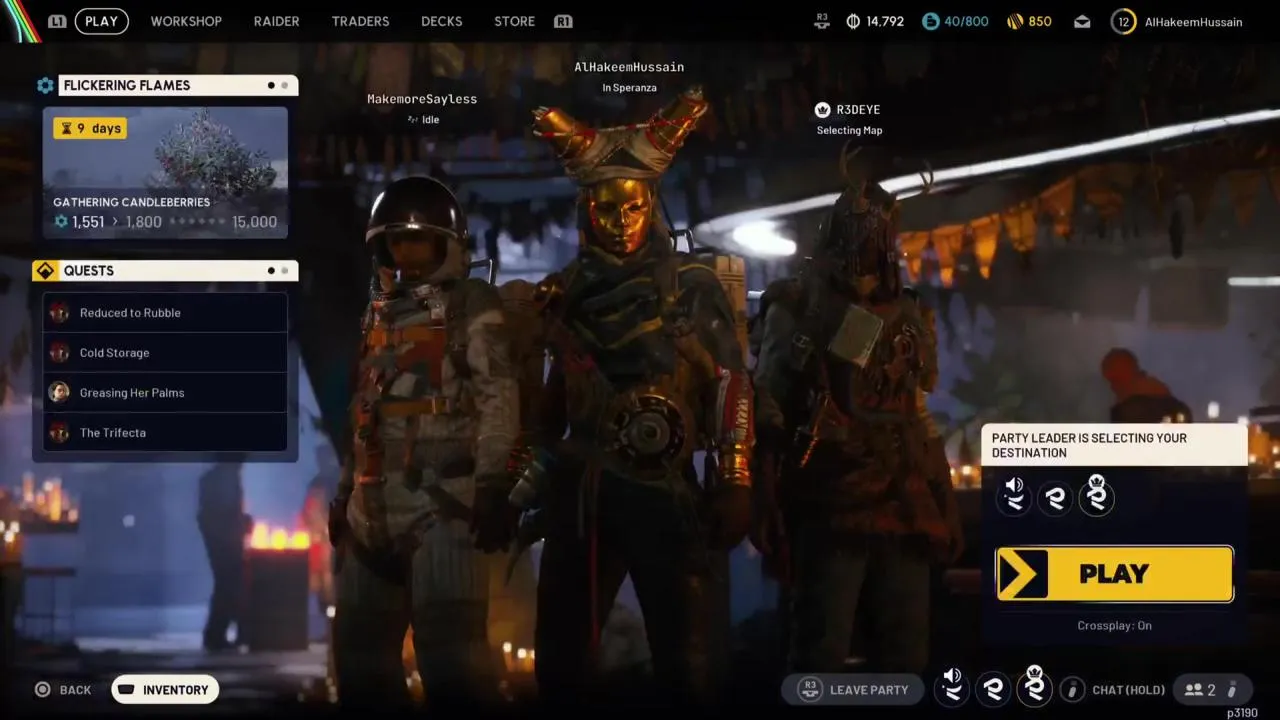This screenshot has width=1280, height=720.
Task: Open the DECKS tab
Action: [441, 21]
